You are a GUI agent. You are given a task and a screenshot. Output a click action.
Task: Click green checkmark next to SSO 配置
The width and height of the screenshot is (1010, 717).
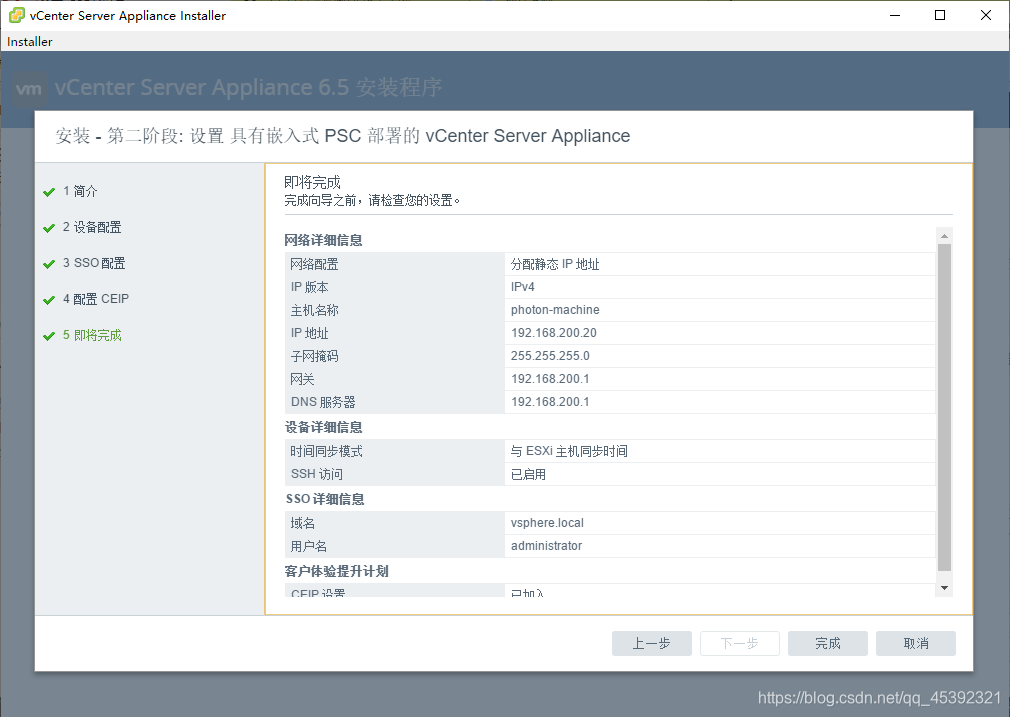pos(49,264)
